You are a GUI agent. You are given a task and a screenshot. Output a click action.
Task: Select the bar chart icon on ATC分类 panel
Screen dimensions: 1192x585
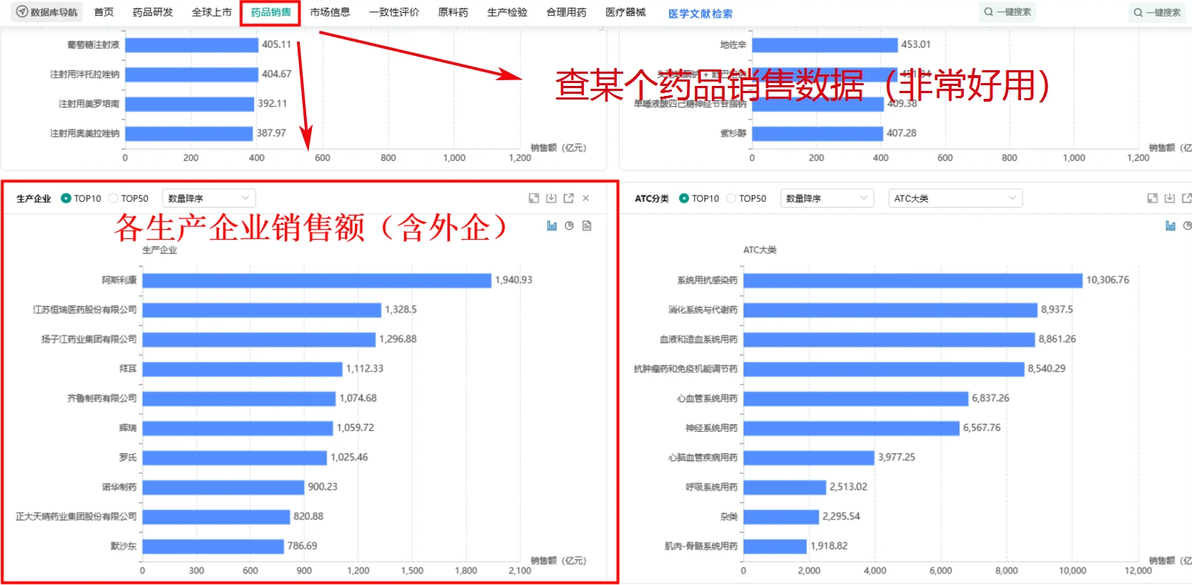point(1171,226)
